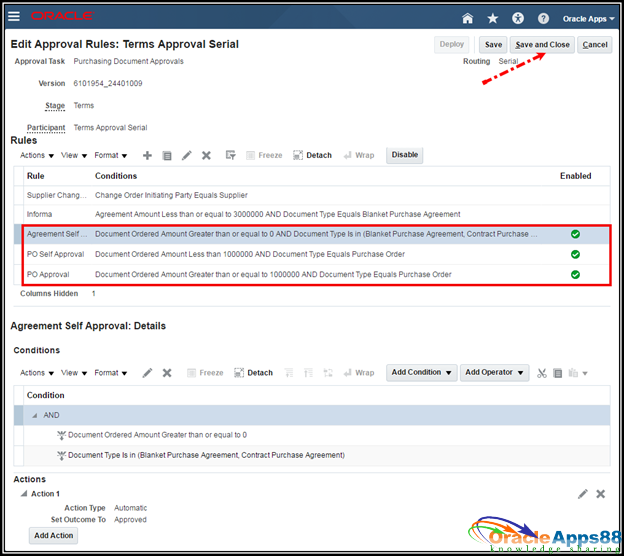This screenshot has width=624, height=556.
Task: Open the hamburger navigator menu
Action: click(14, 16)
